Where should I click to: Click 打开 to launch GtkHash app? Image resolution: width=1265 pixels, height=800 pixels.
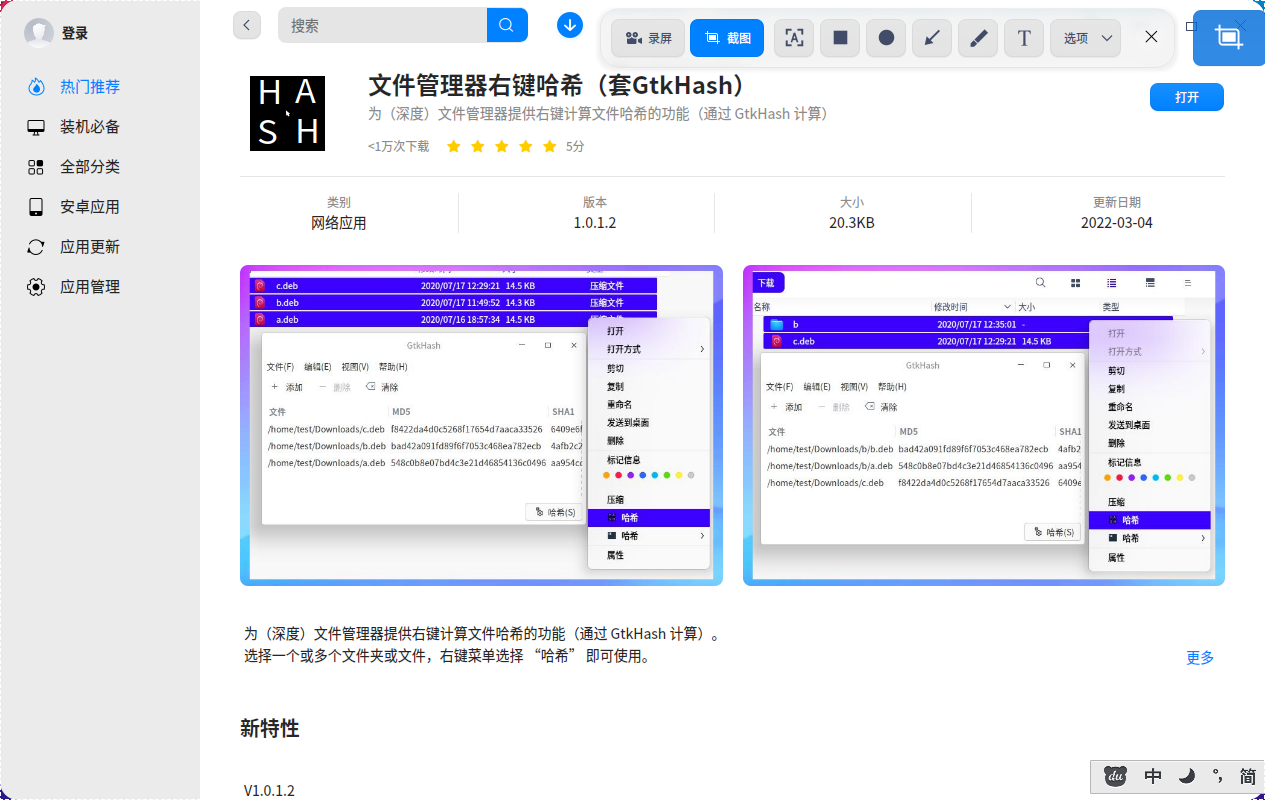click(x=1186, y=97)
